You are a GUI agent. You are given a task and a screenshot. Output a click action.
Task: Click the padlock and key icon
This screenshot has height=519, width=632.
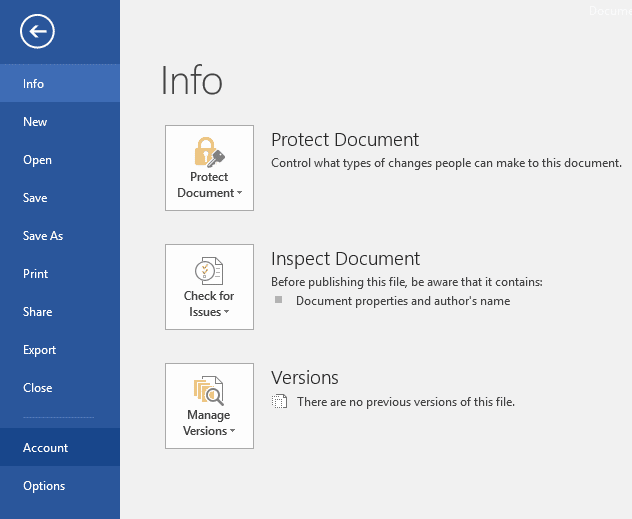pos(209,152)
